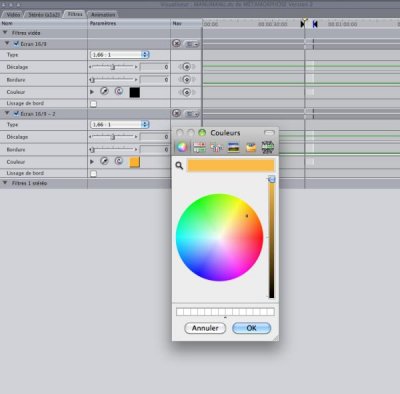Nudge first Bordure slider right arrow
Screen dimensions: 400x394
click(x=136, y=80)
